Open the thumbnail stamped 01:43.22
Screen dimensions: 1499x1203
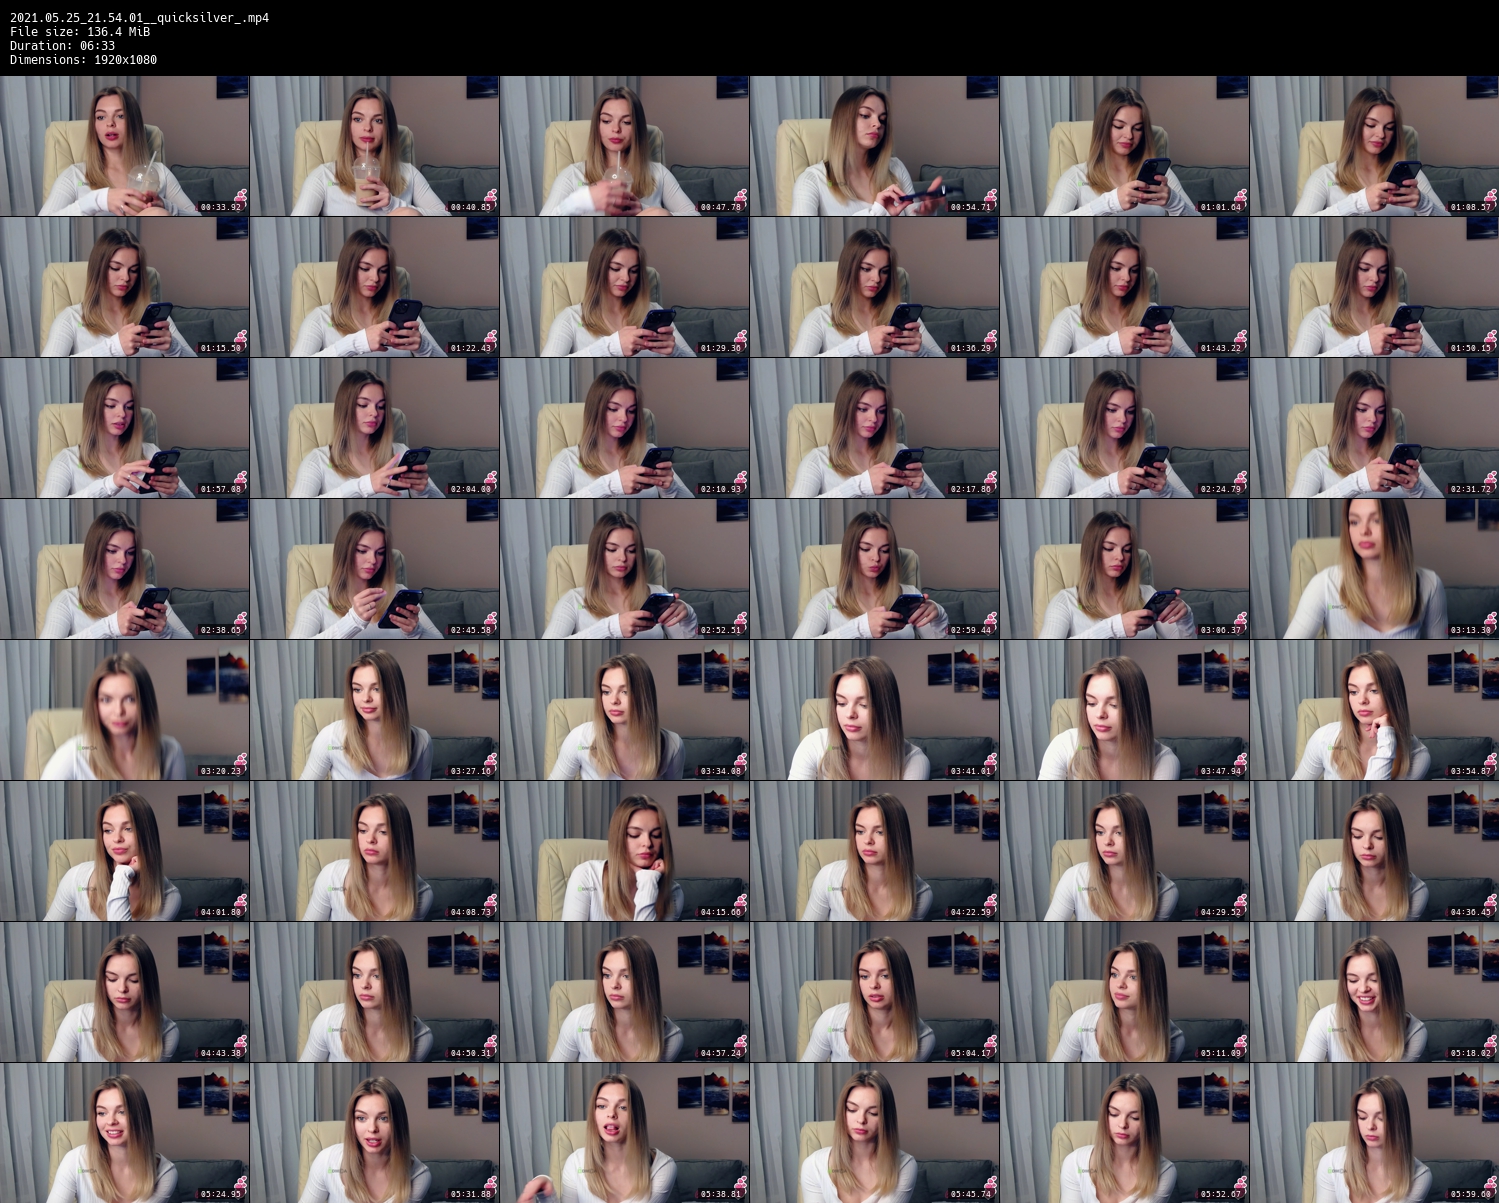(1124, 287)
